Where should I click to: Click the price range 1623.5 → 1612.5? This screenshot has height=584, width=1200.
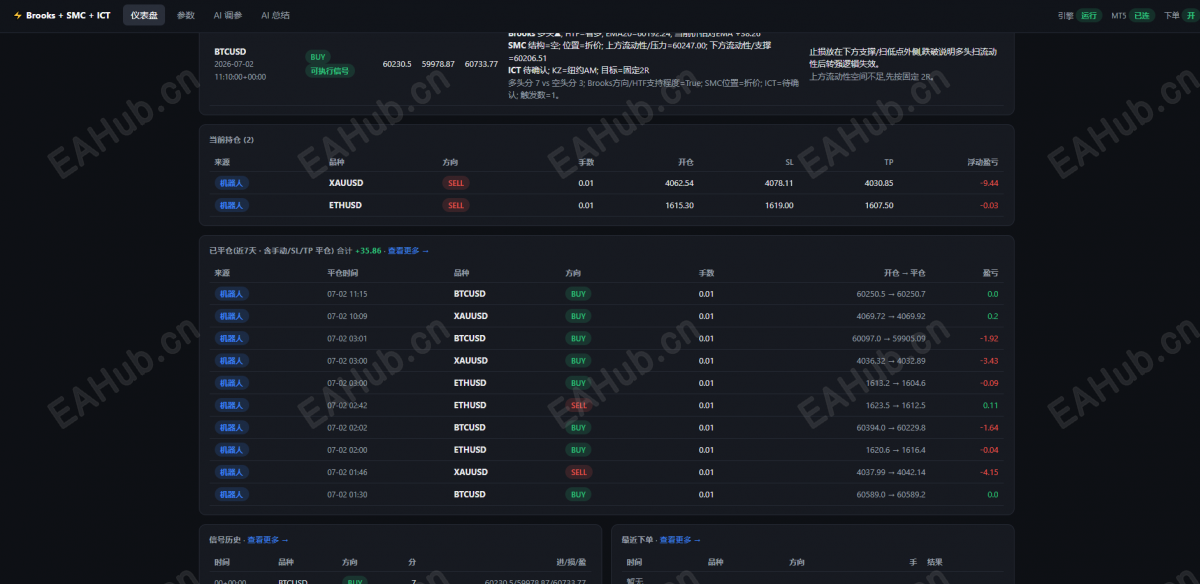(x=896, y=405)
